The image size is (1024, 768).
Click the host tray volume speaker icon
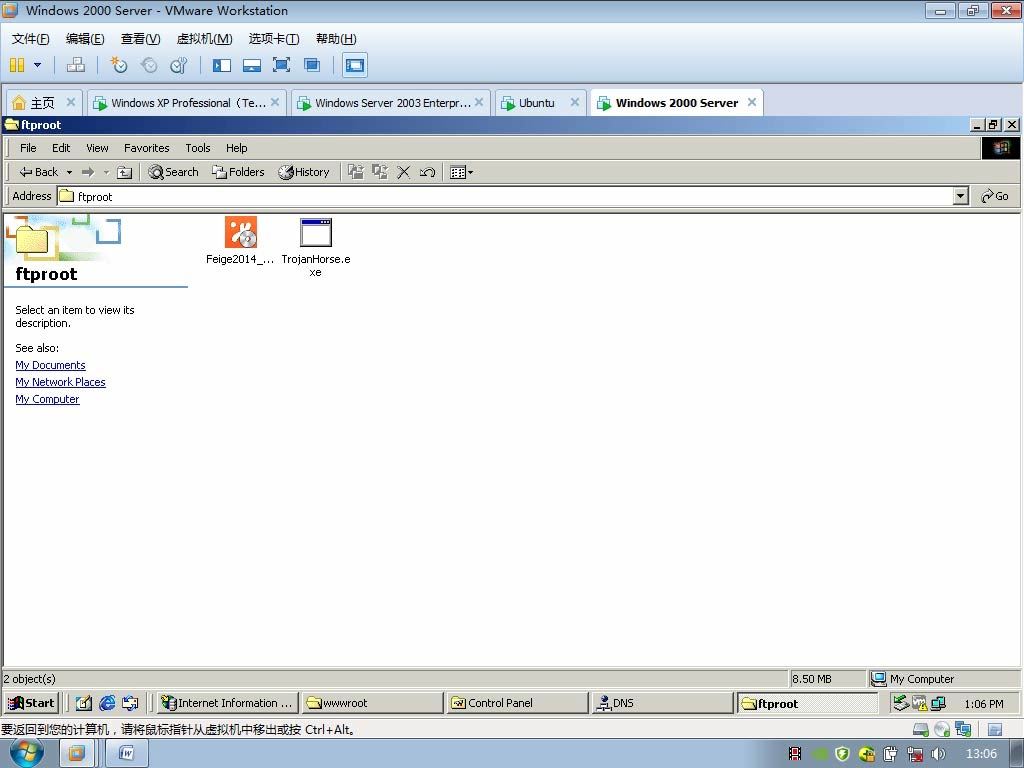pyautogui.click(x=938, y=754)
